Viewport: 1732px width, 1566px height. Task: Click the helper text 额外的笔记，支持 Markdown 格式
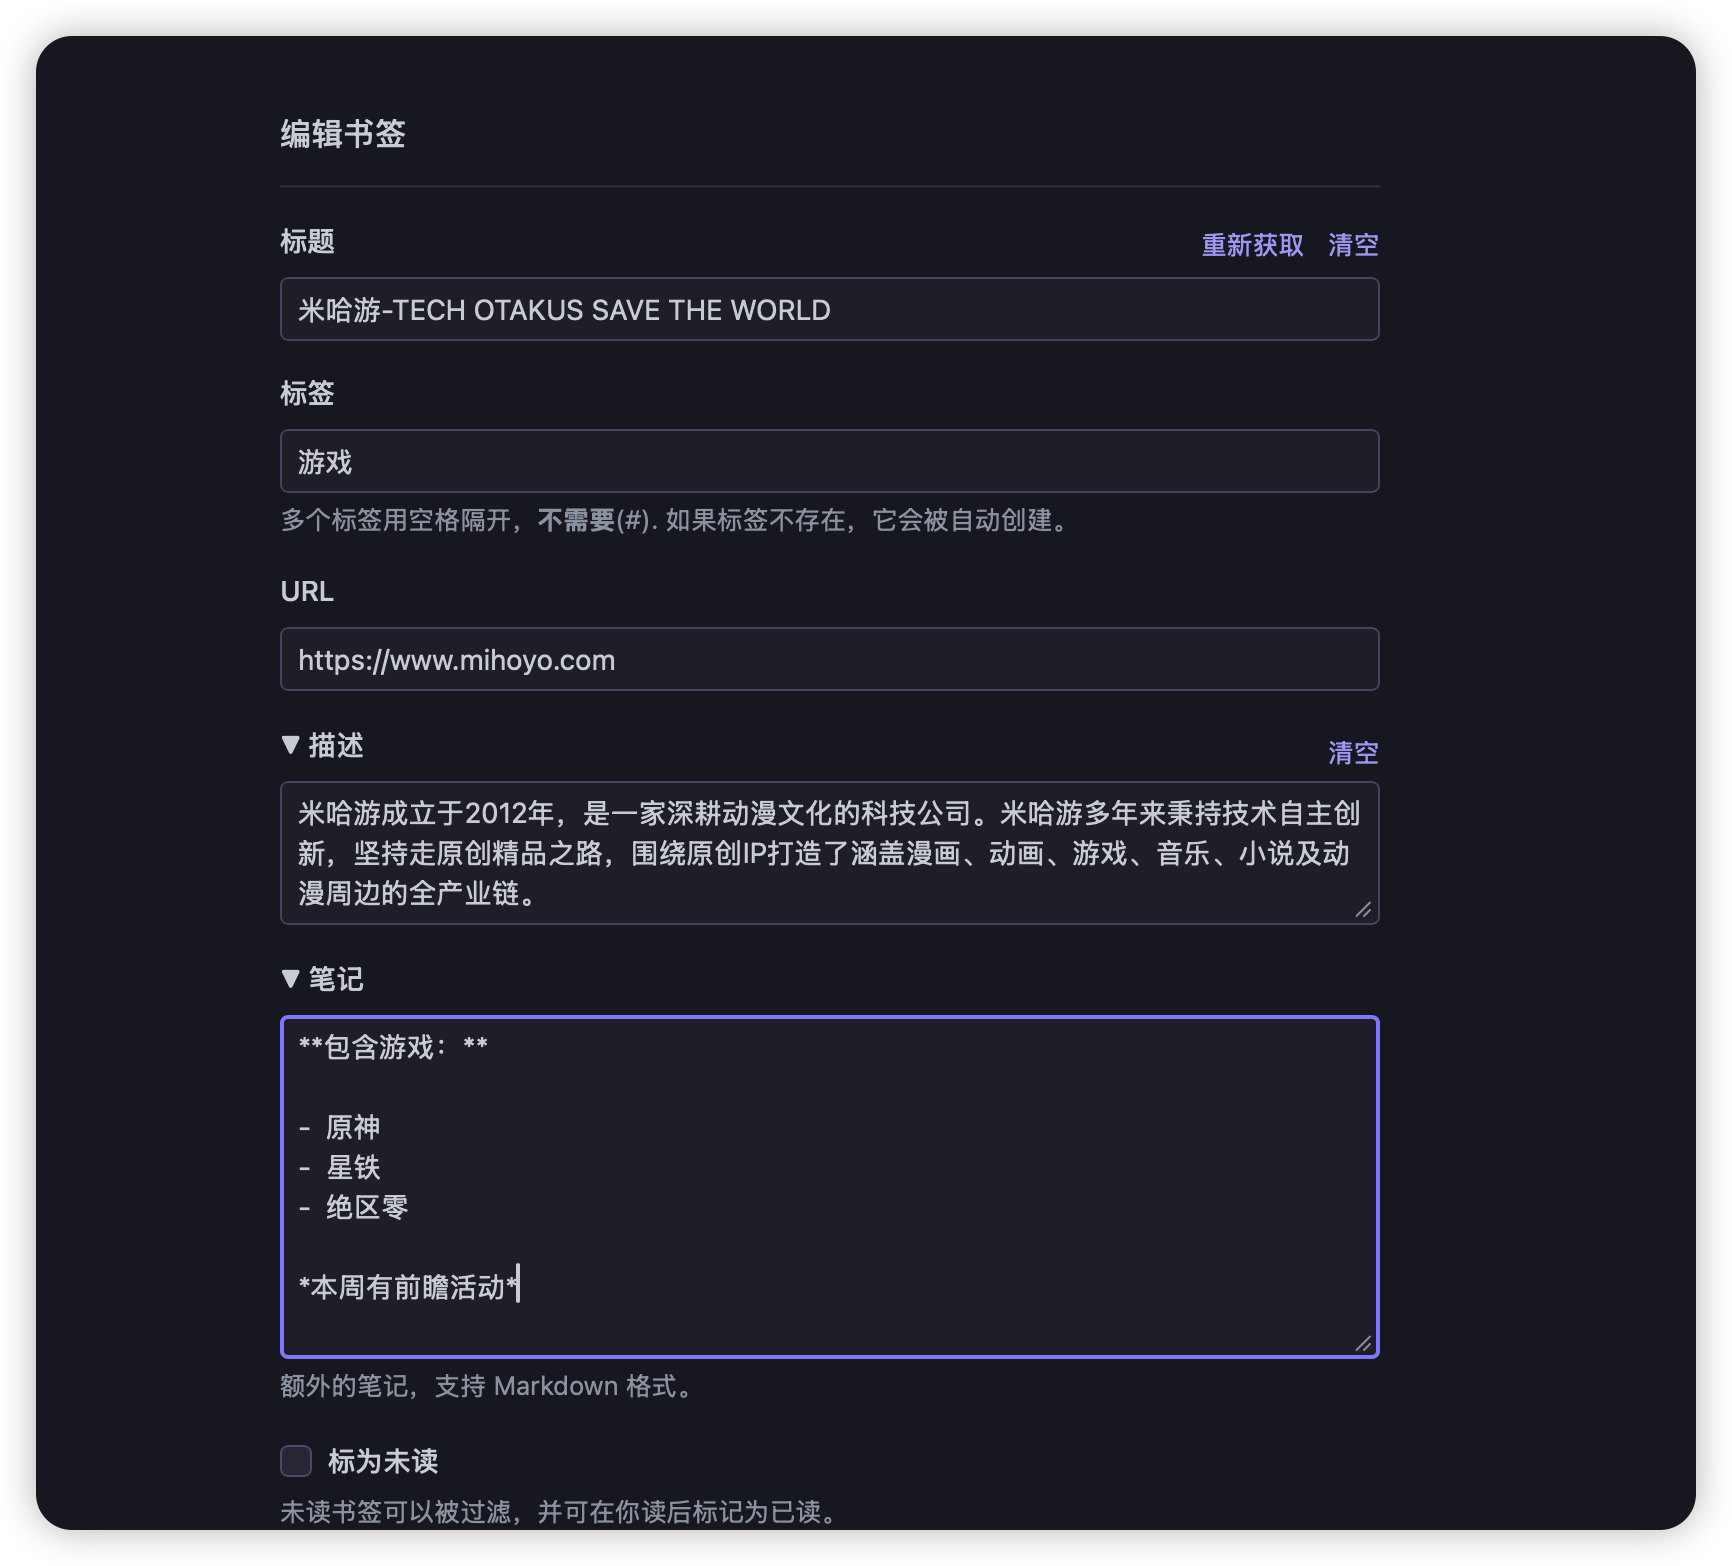tap(487, 1386)
